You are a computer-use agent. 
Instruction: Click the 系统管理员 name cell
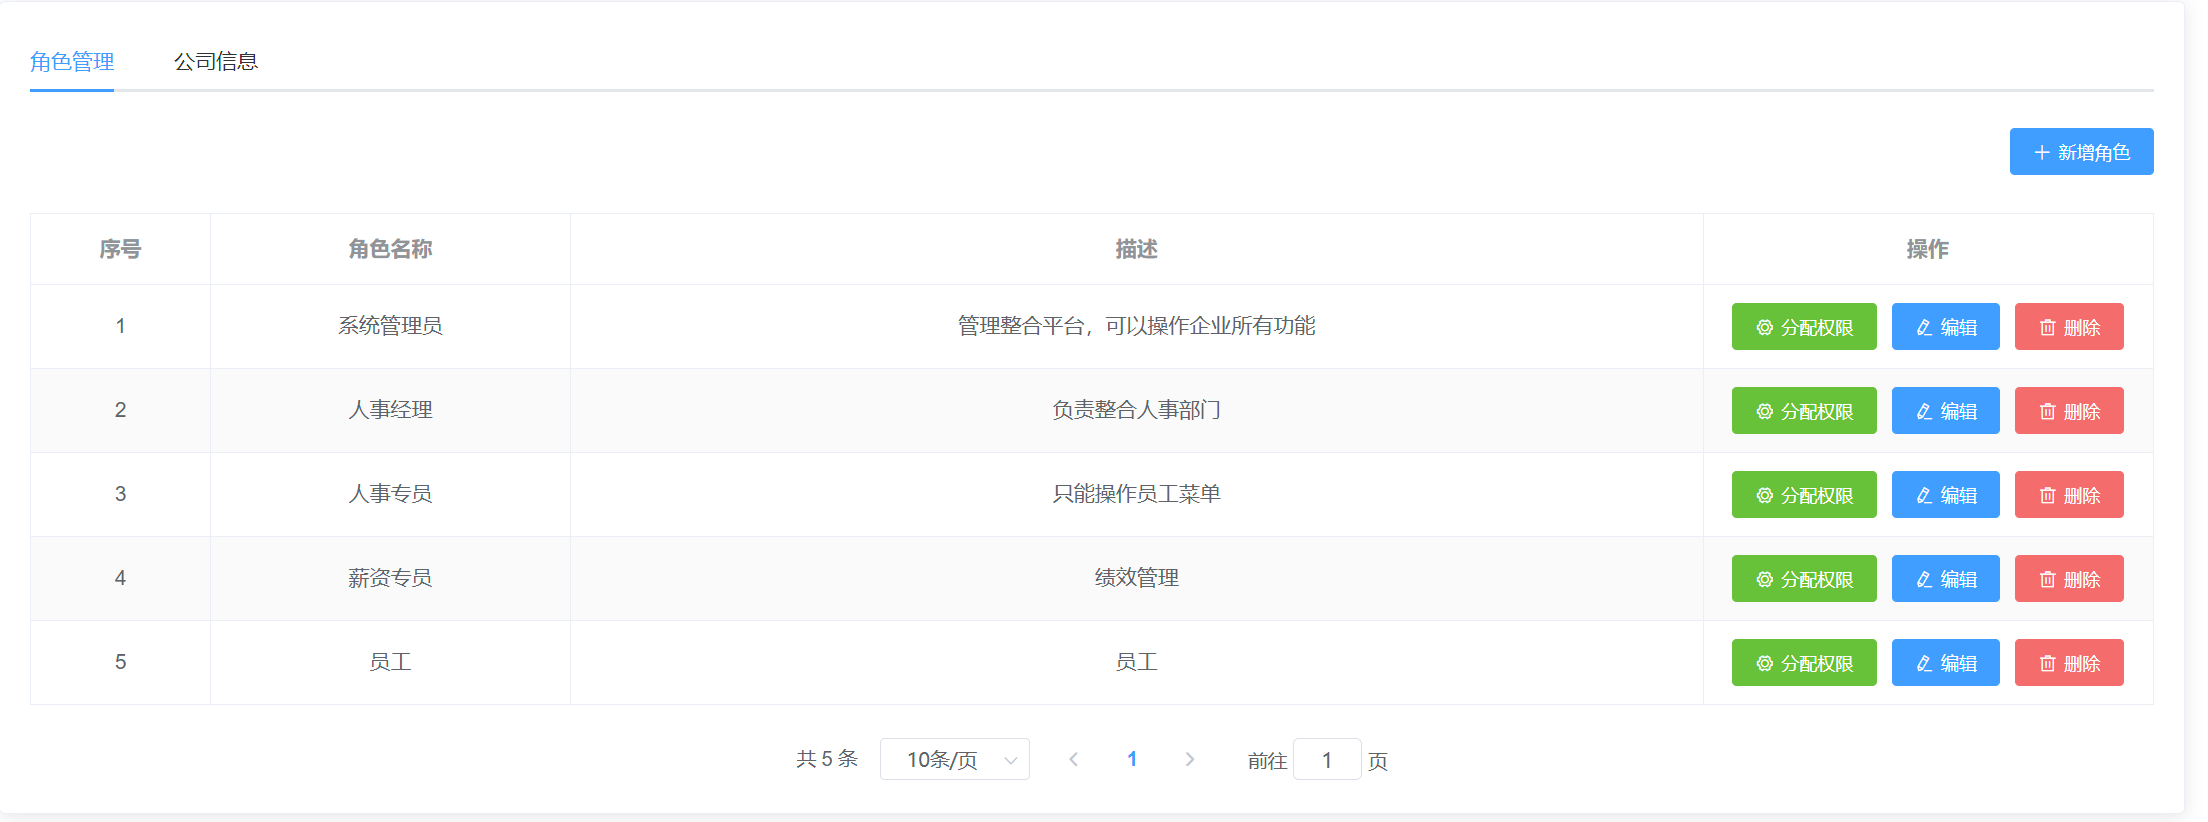[x=390, y=326]
